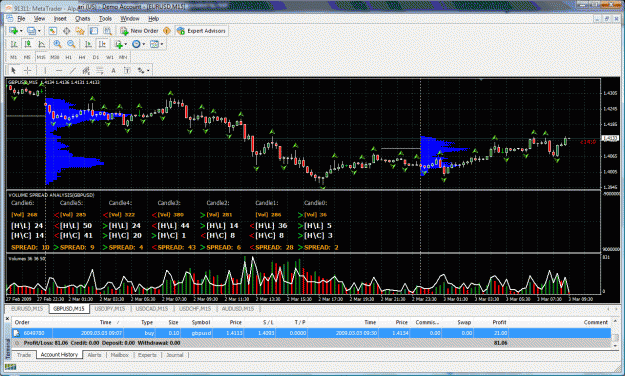Image resolution: width=625 pixels, height=376 pixels.
Task: Switch to the AUDUSD,M15 chart tab
Action: [238, 309]
